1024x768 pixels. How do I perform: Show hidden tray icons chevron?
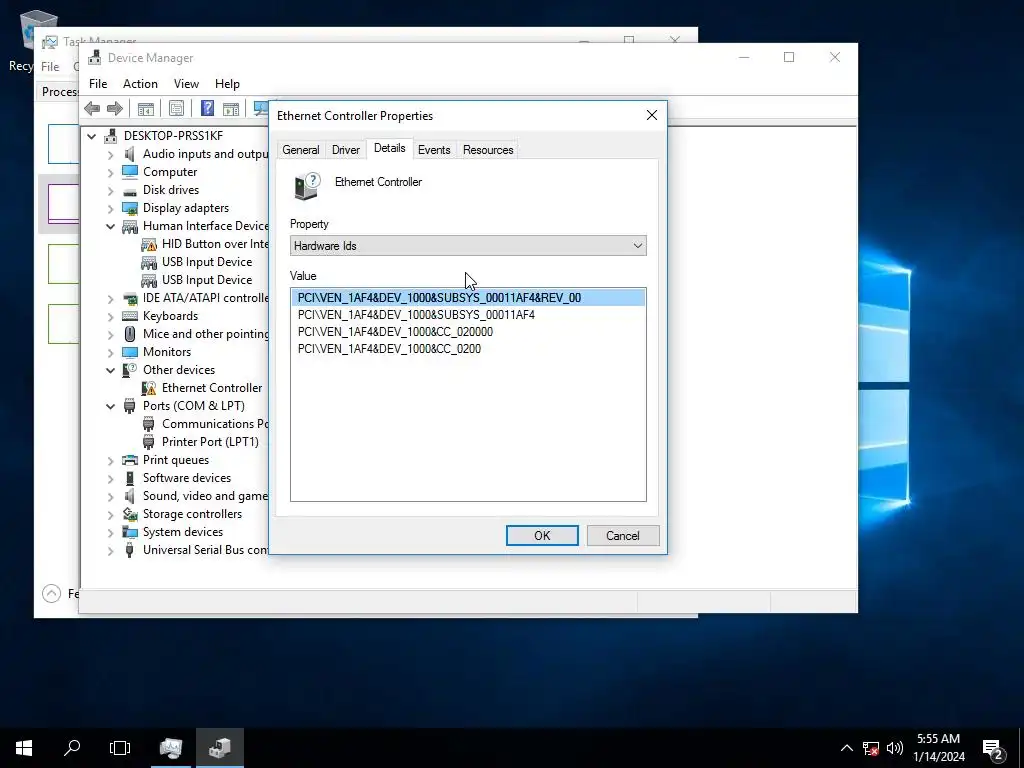tap(846, 748)
